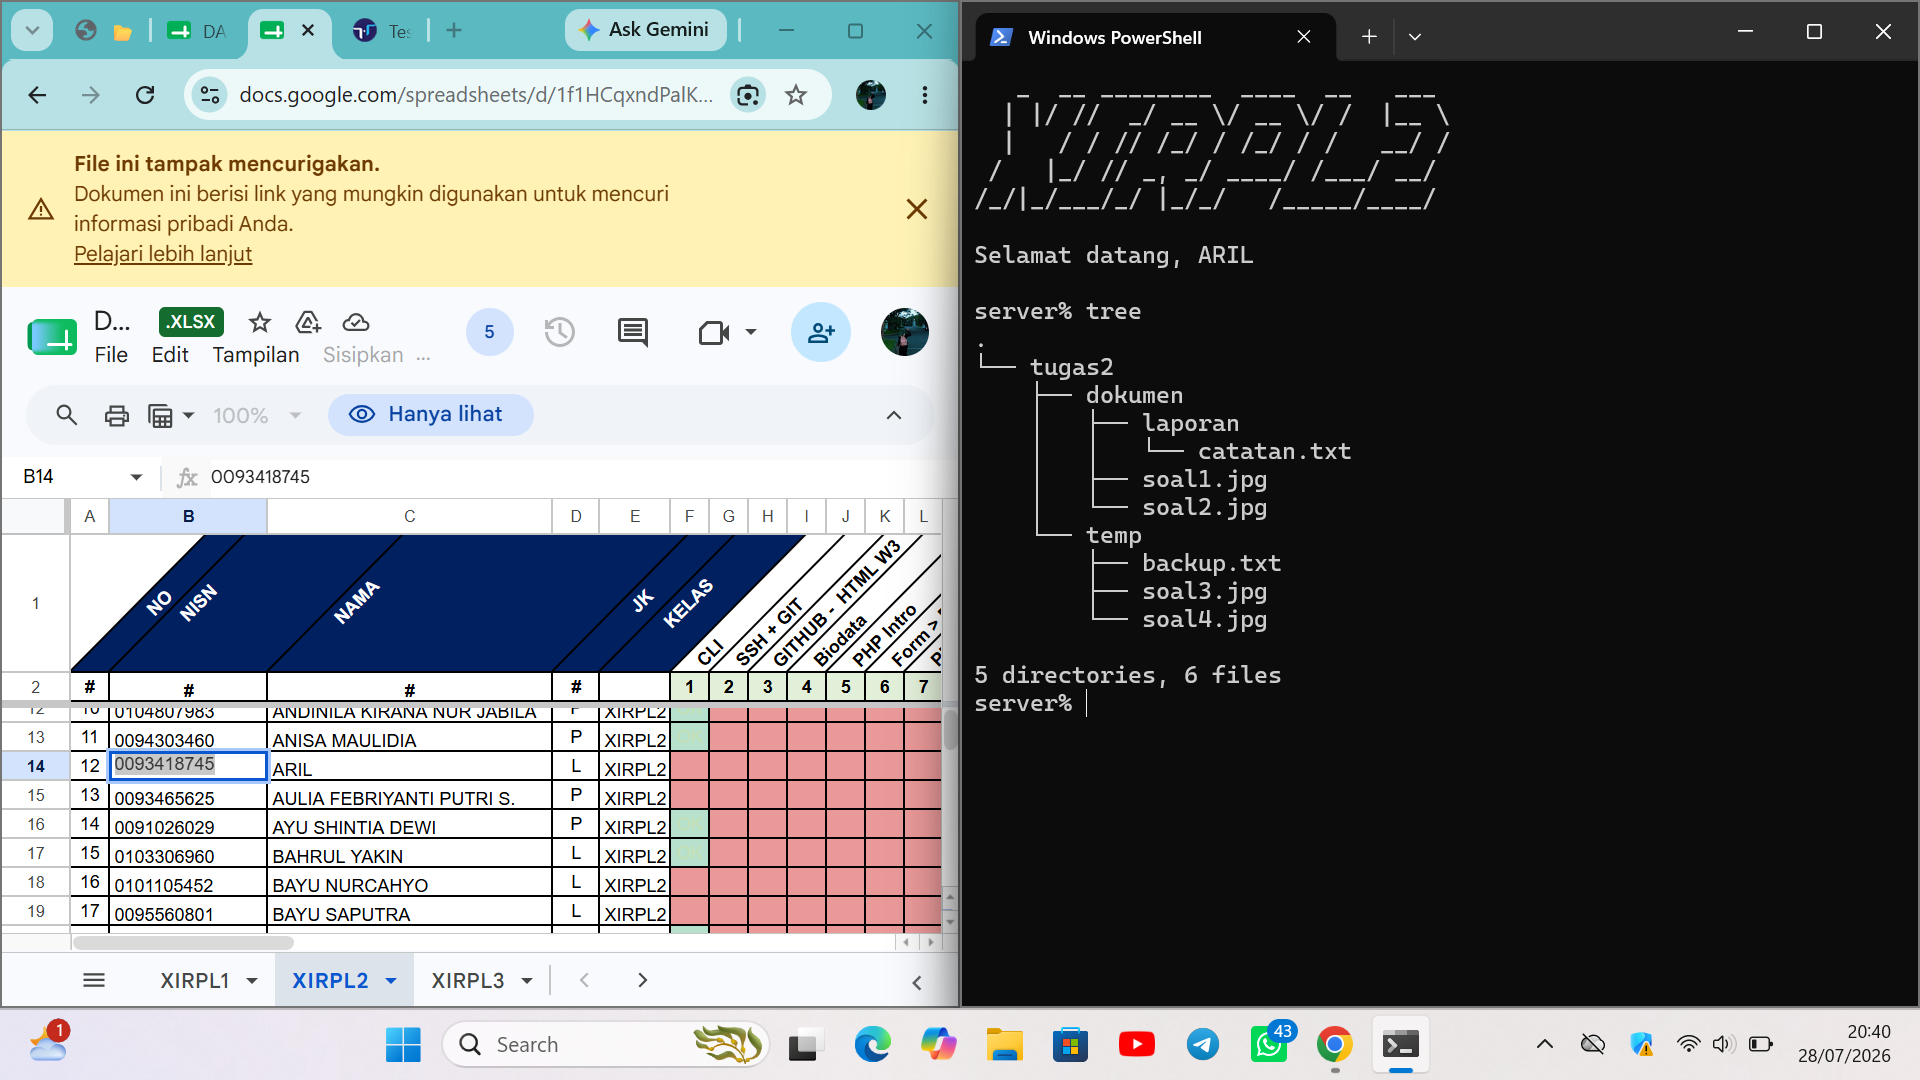Print the spreadsheet
Viewport: 1920px width, 1080px height.
pos(117,415)
